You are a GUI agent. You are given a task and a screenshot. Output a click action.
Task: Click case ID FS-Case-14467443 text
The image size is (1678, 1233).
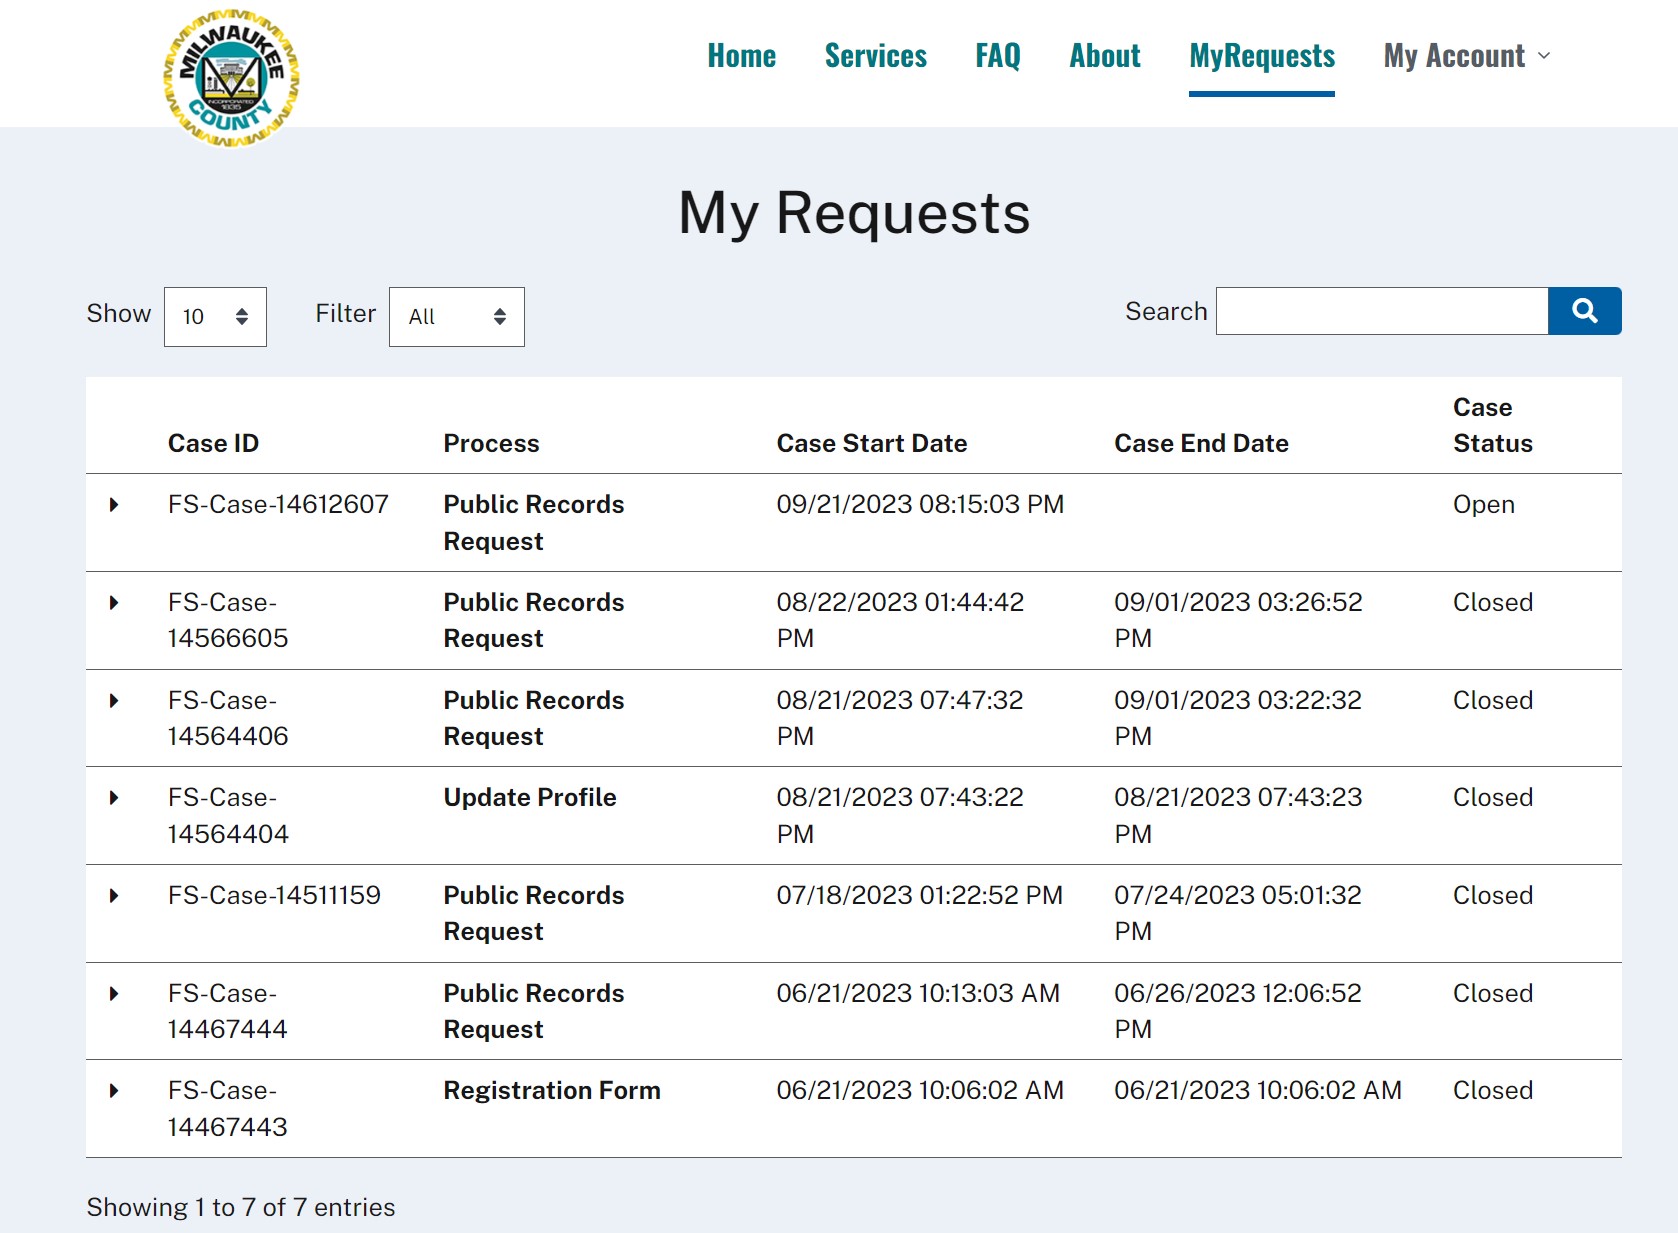(x=228, y=1109)
